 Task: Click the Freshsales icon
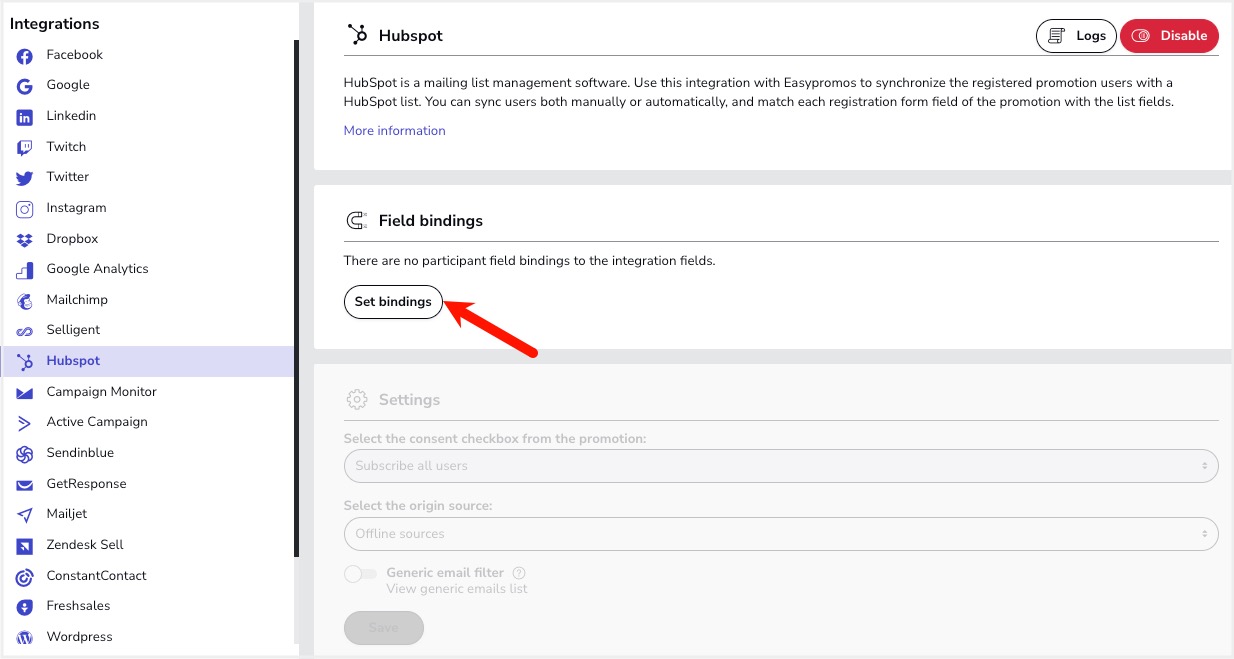point(25,607)
